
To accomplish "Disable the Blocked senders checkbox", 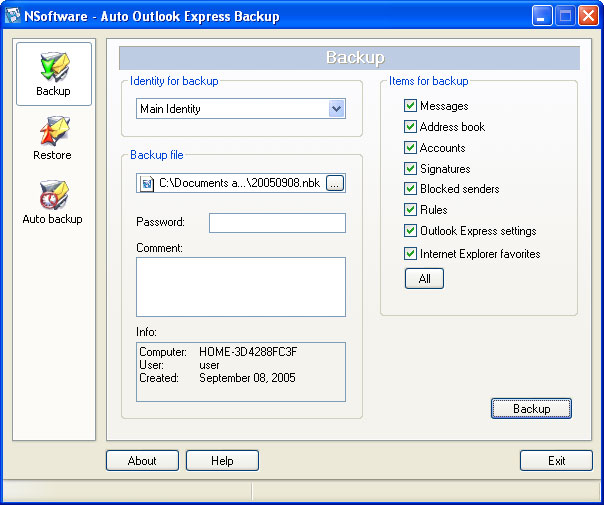I will 410,189.
